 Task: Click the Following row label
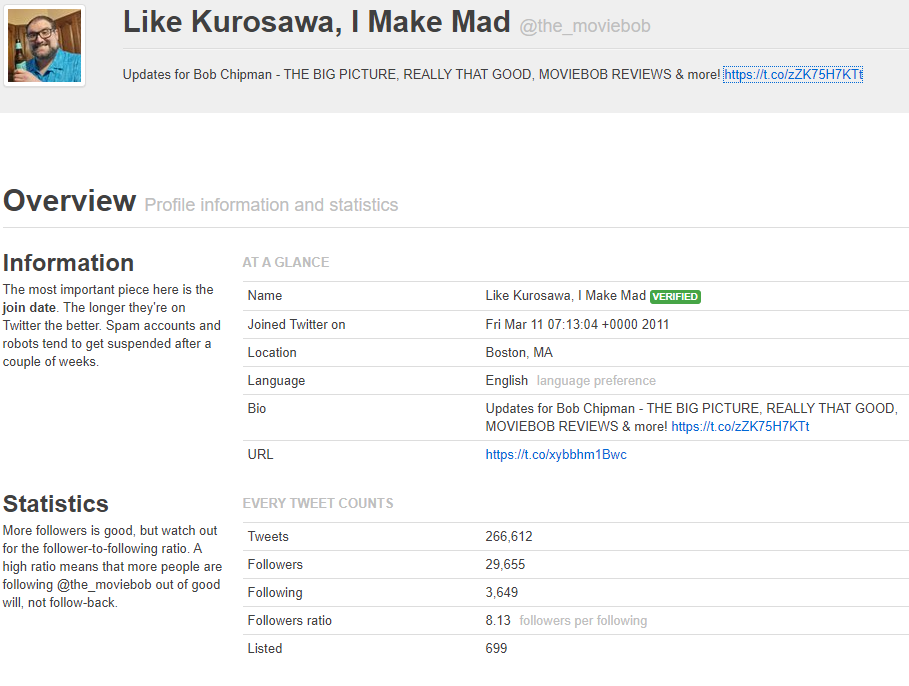[275, 593]
